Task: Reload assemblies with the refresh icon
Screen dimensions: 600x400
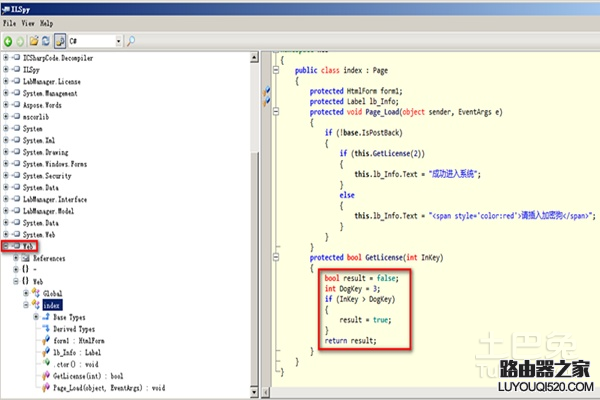Action: (46, 41)
